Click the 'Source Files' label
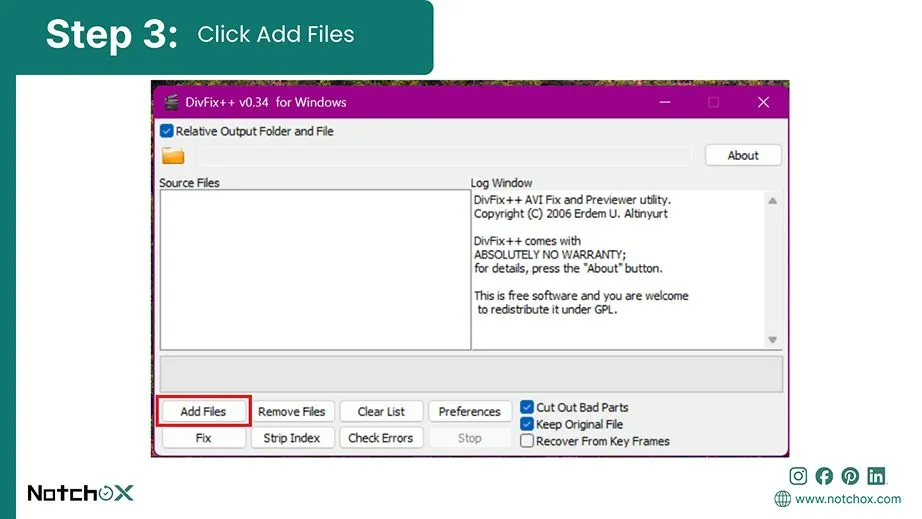 point(189,183)
